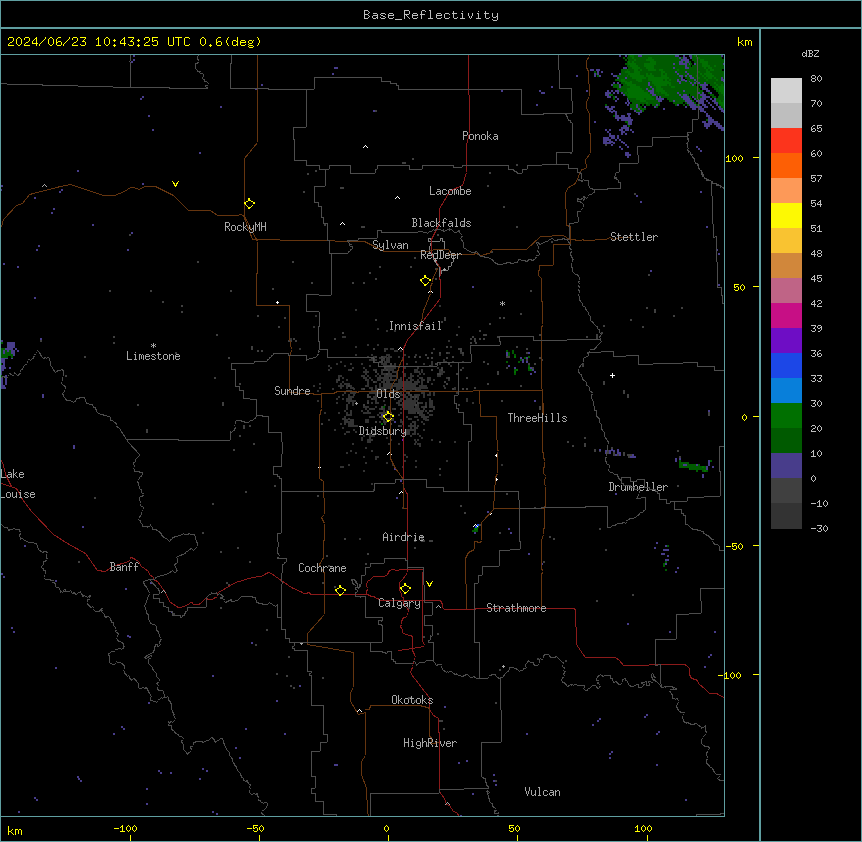Click the dBZ legend heading
Image resolution: width=862 pixels, height=842 pixels.
click(x=810, y=54)
